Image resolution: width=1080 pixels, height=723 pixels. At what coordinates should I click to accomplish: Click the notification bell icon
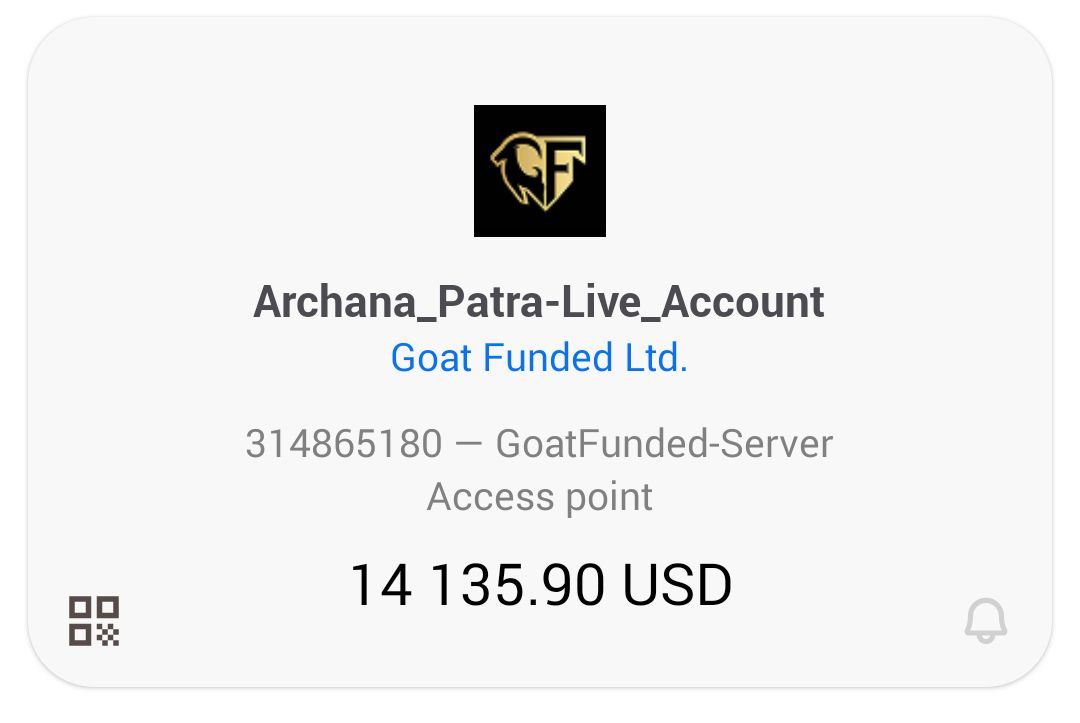(x=985, y=621)
